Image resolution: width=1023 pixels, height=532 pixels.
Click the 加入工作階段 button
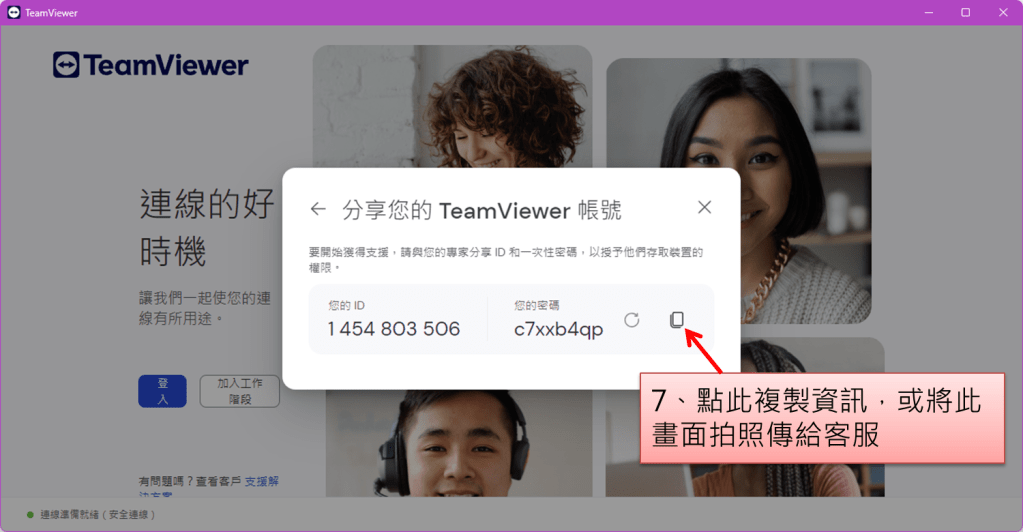tap(239, 391)
